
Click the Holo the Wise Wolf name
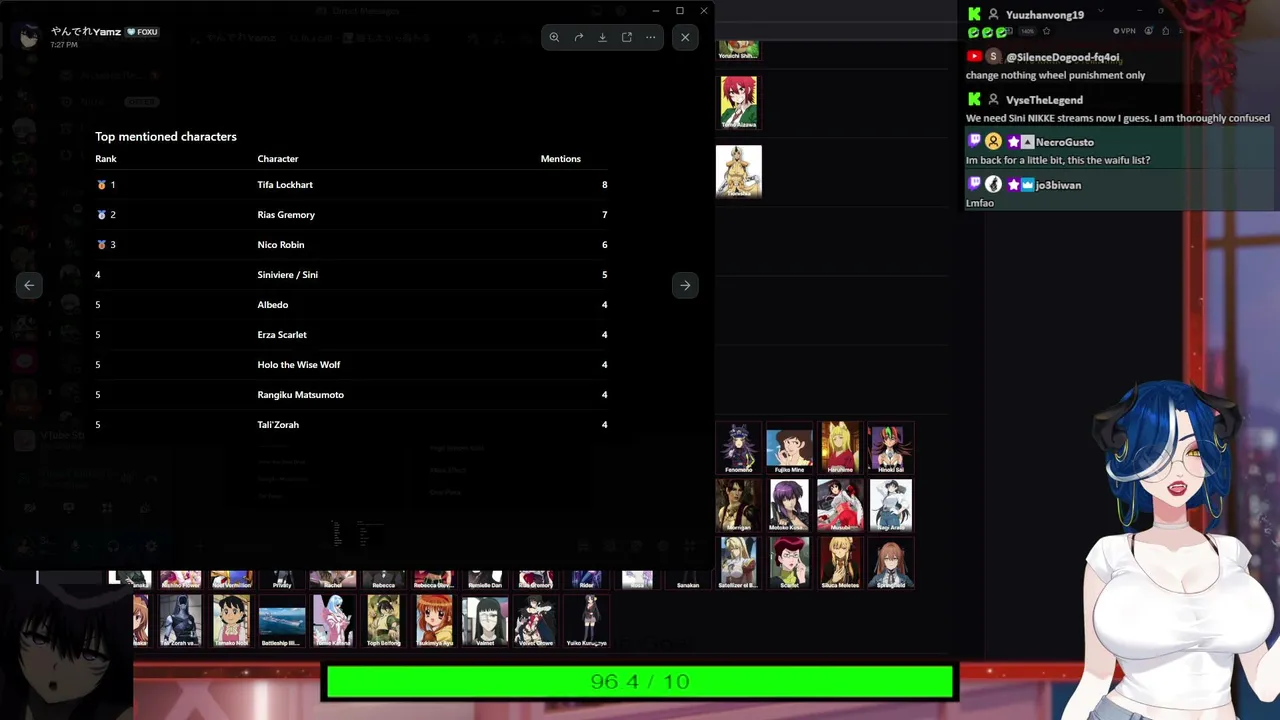click(x=299, y=365)
